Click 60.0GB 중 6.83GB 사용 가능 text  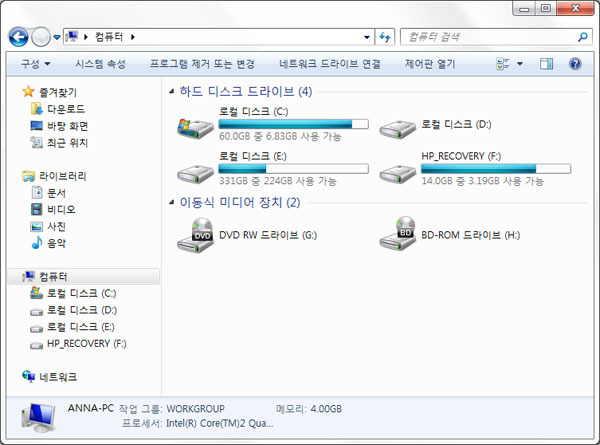(280, 136)
